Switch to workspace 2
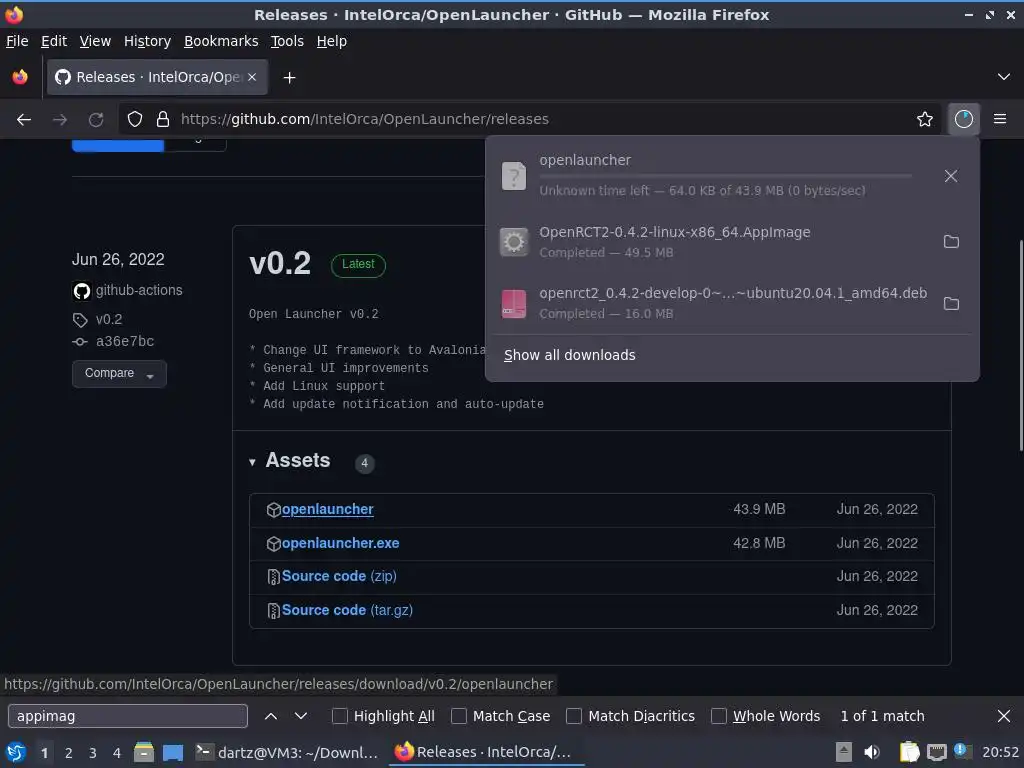 69,753
